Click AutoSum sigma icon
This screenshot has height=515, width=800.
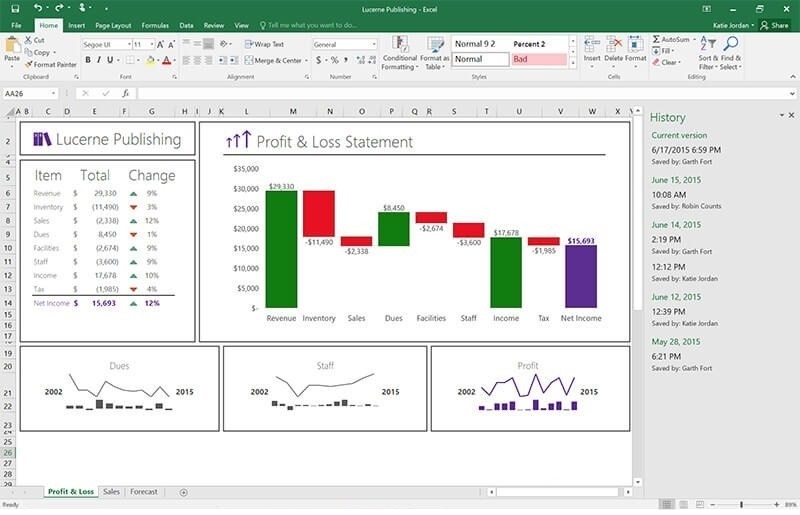656,39
